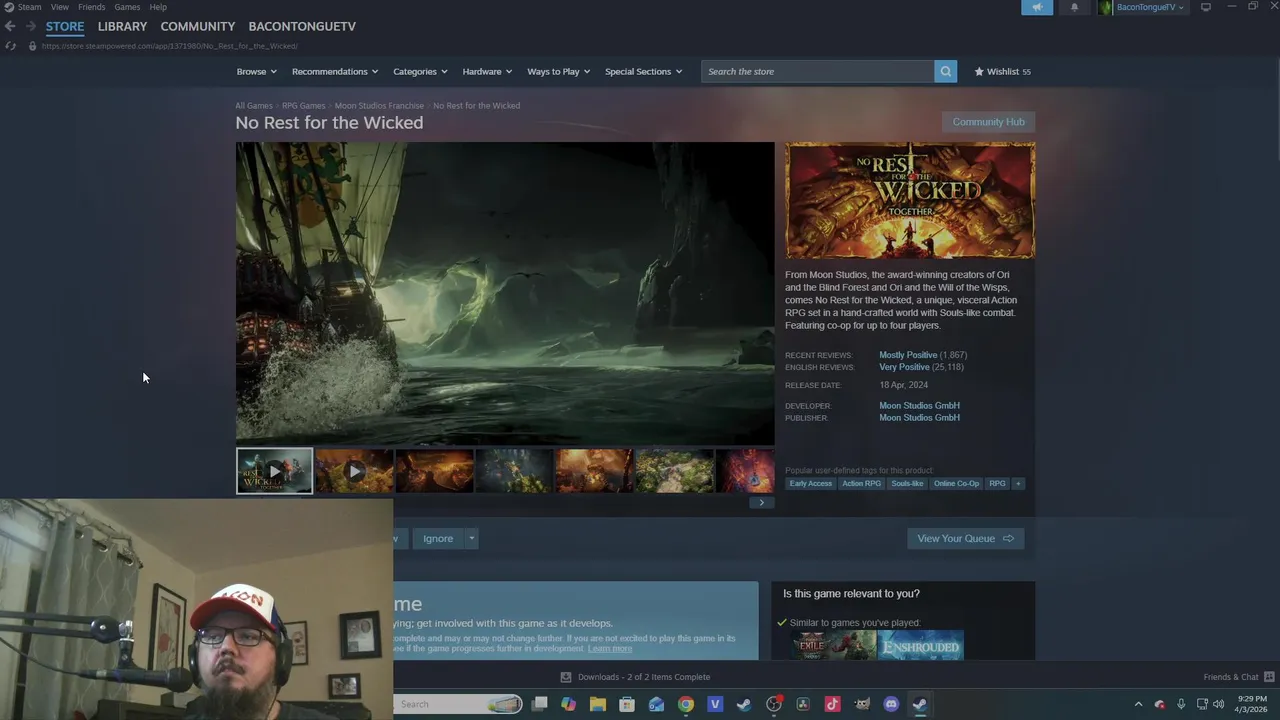Play the first trailer thumbnail
Viewport: 1280px width, 720px height.
coord(274,471)
